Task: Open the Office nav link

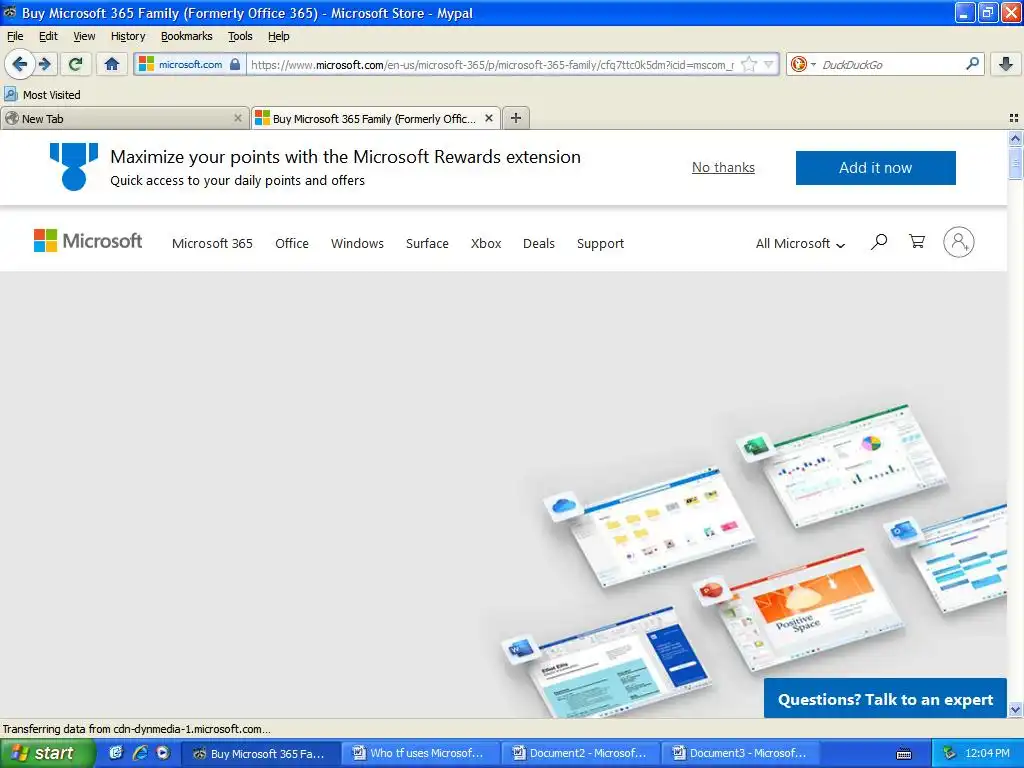Action: (x=292, y=244)
